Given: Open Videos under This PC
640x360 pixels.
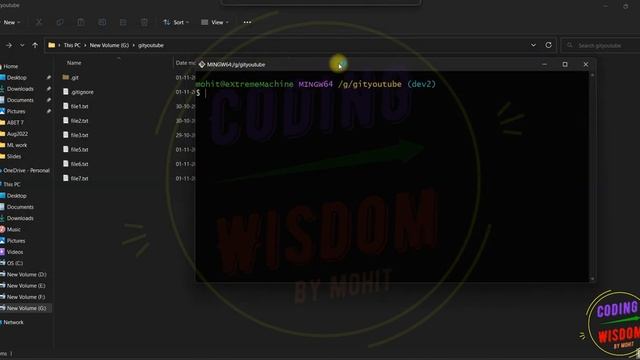Looking at the screenshot, I should (14, 252).
